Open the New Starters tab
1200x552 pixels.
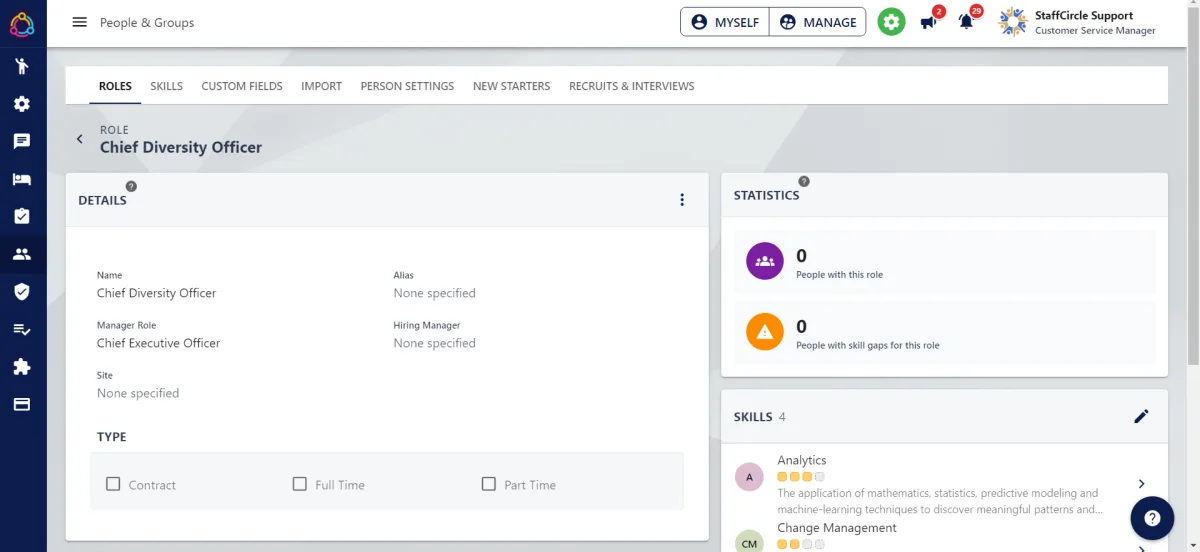click(511, 86)
